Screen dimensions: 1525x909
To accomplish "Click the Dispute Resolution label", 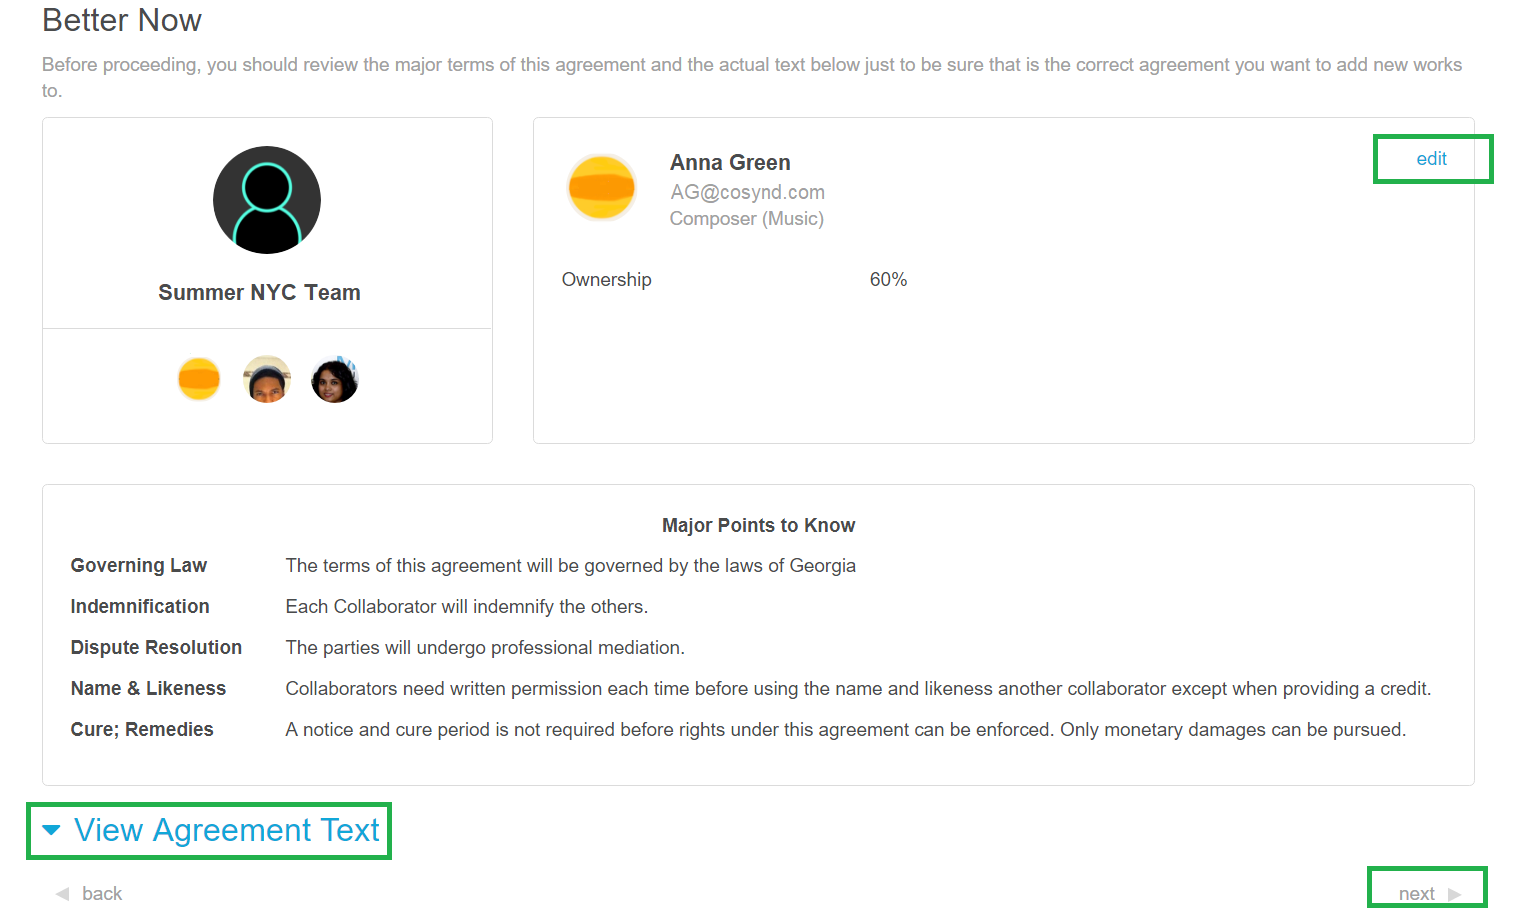I will (x=156, y=648).
